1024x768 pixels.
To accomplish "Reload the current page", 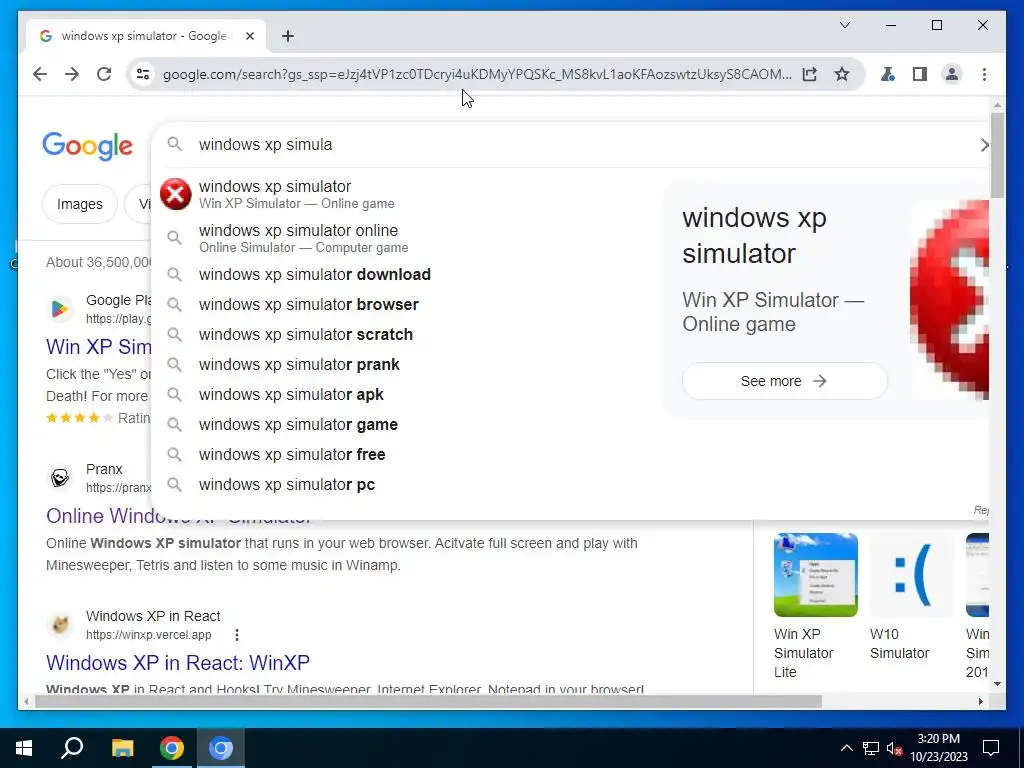I will [x=104, y=74].
